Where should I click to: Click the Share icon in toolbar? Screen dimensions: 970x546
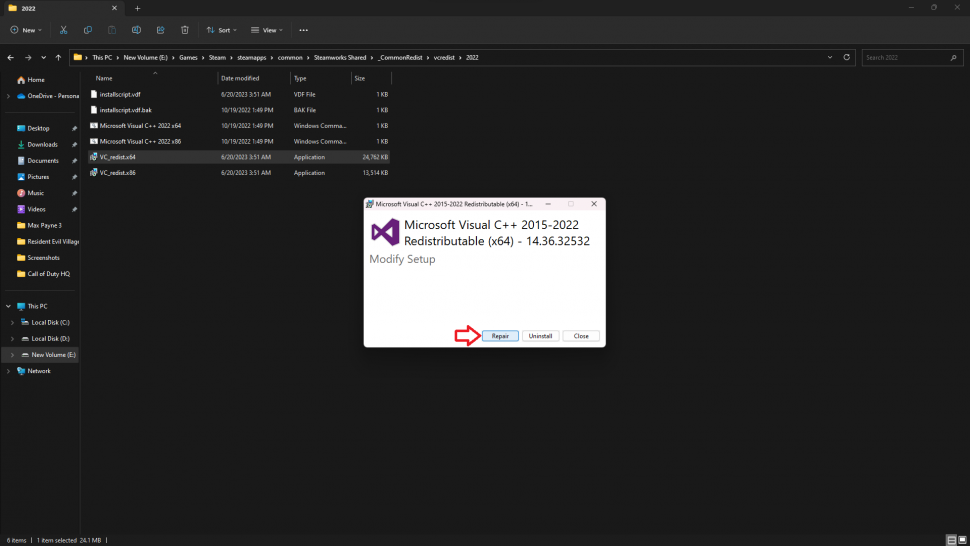[x=160, y=30]
